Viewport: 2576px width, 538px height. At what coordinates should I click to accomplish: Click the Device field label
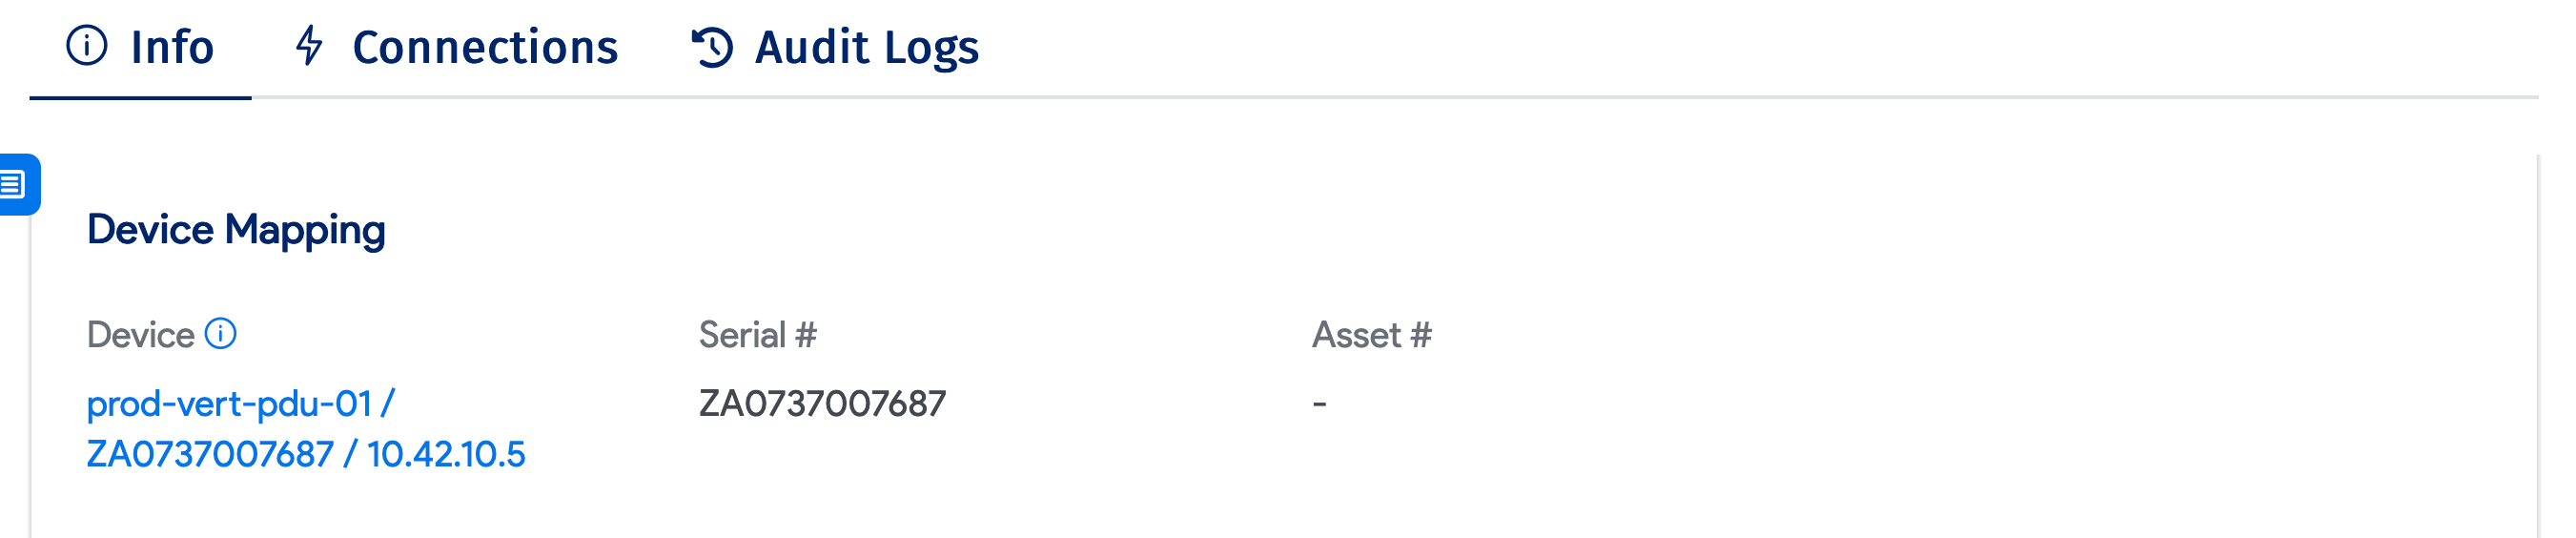tap(140, 335)
